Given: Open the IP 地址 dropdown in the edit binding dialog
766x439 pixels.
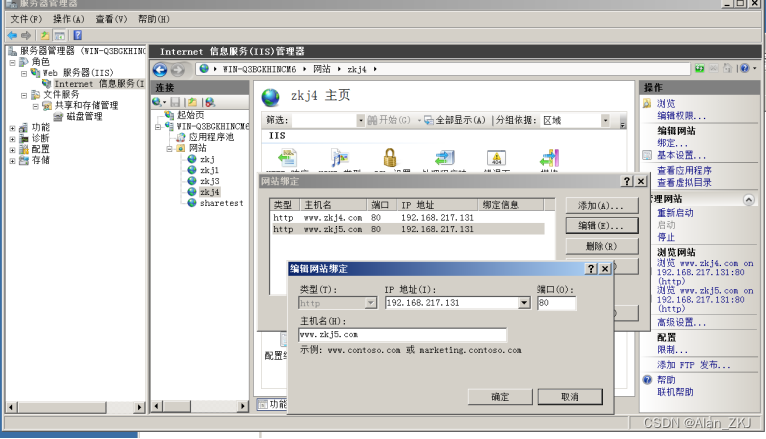Looking at the screenshot, I should (x=524, y=303).
